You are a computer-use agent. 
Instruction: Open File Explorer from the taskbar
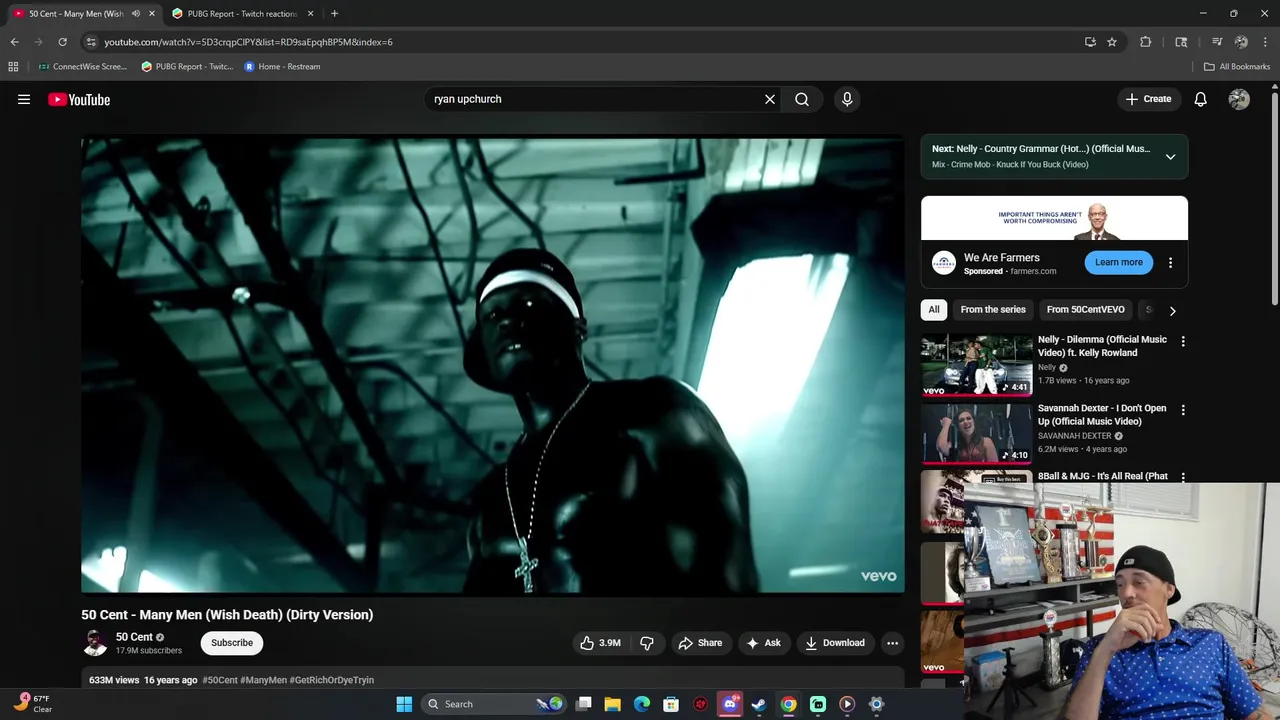point(613,704)
